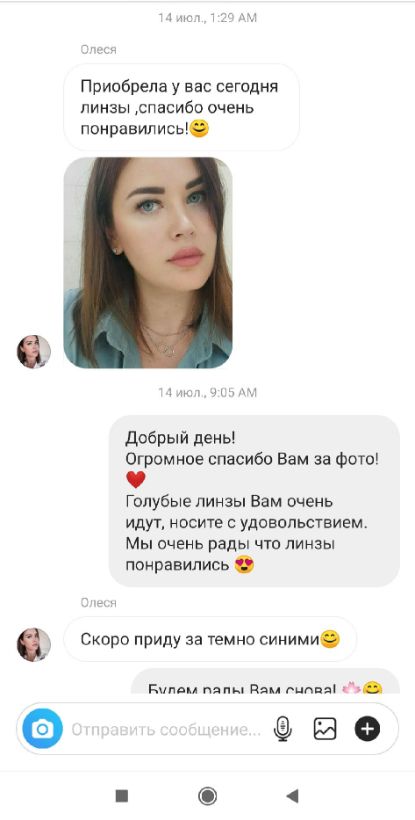Image resolution: width=415 pixels, height=820 pixels.
Task: Open Олеся's avatar beside 'Скоро приду' message
Action: [34, 644]
